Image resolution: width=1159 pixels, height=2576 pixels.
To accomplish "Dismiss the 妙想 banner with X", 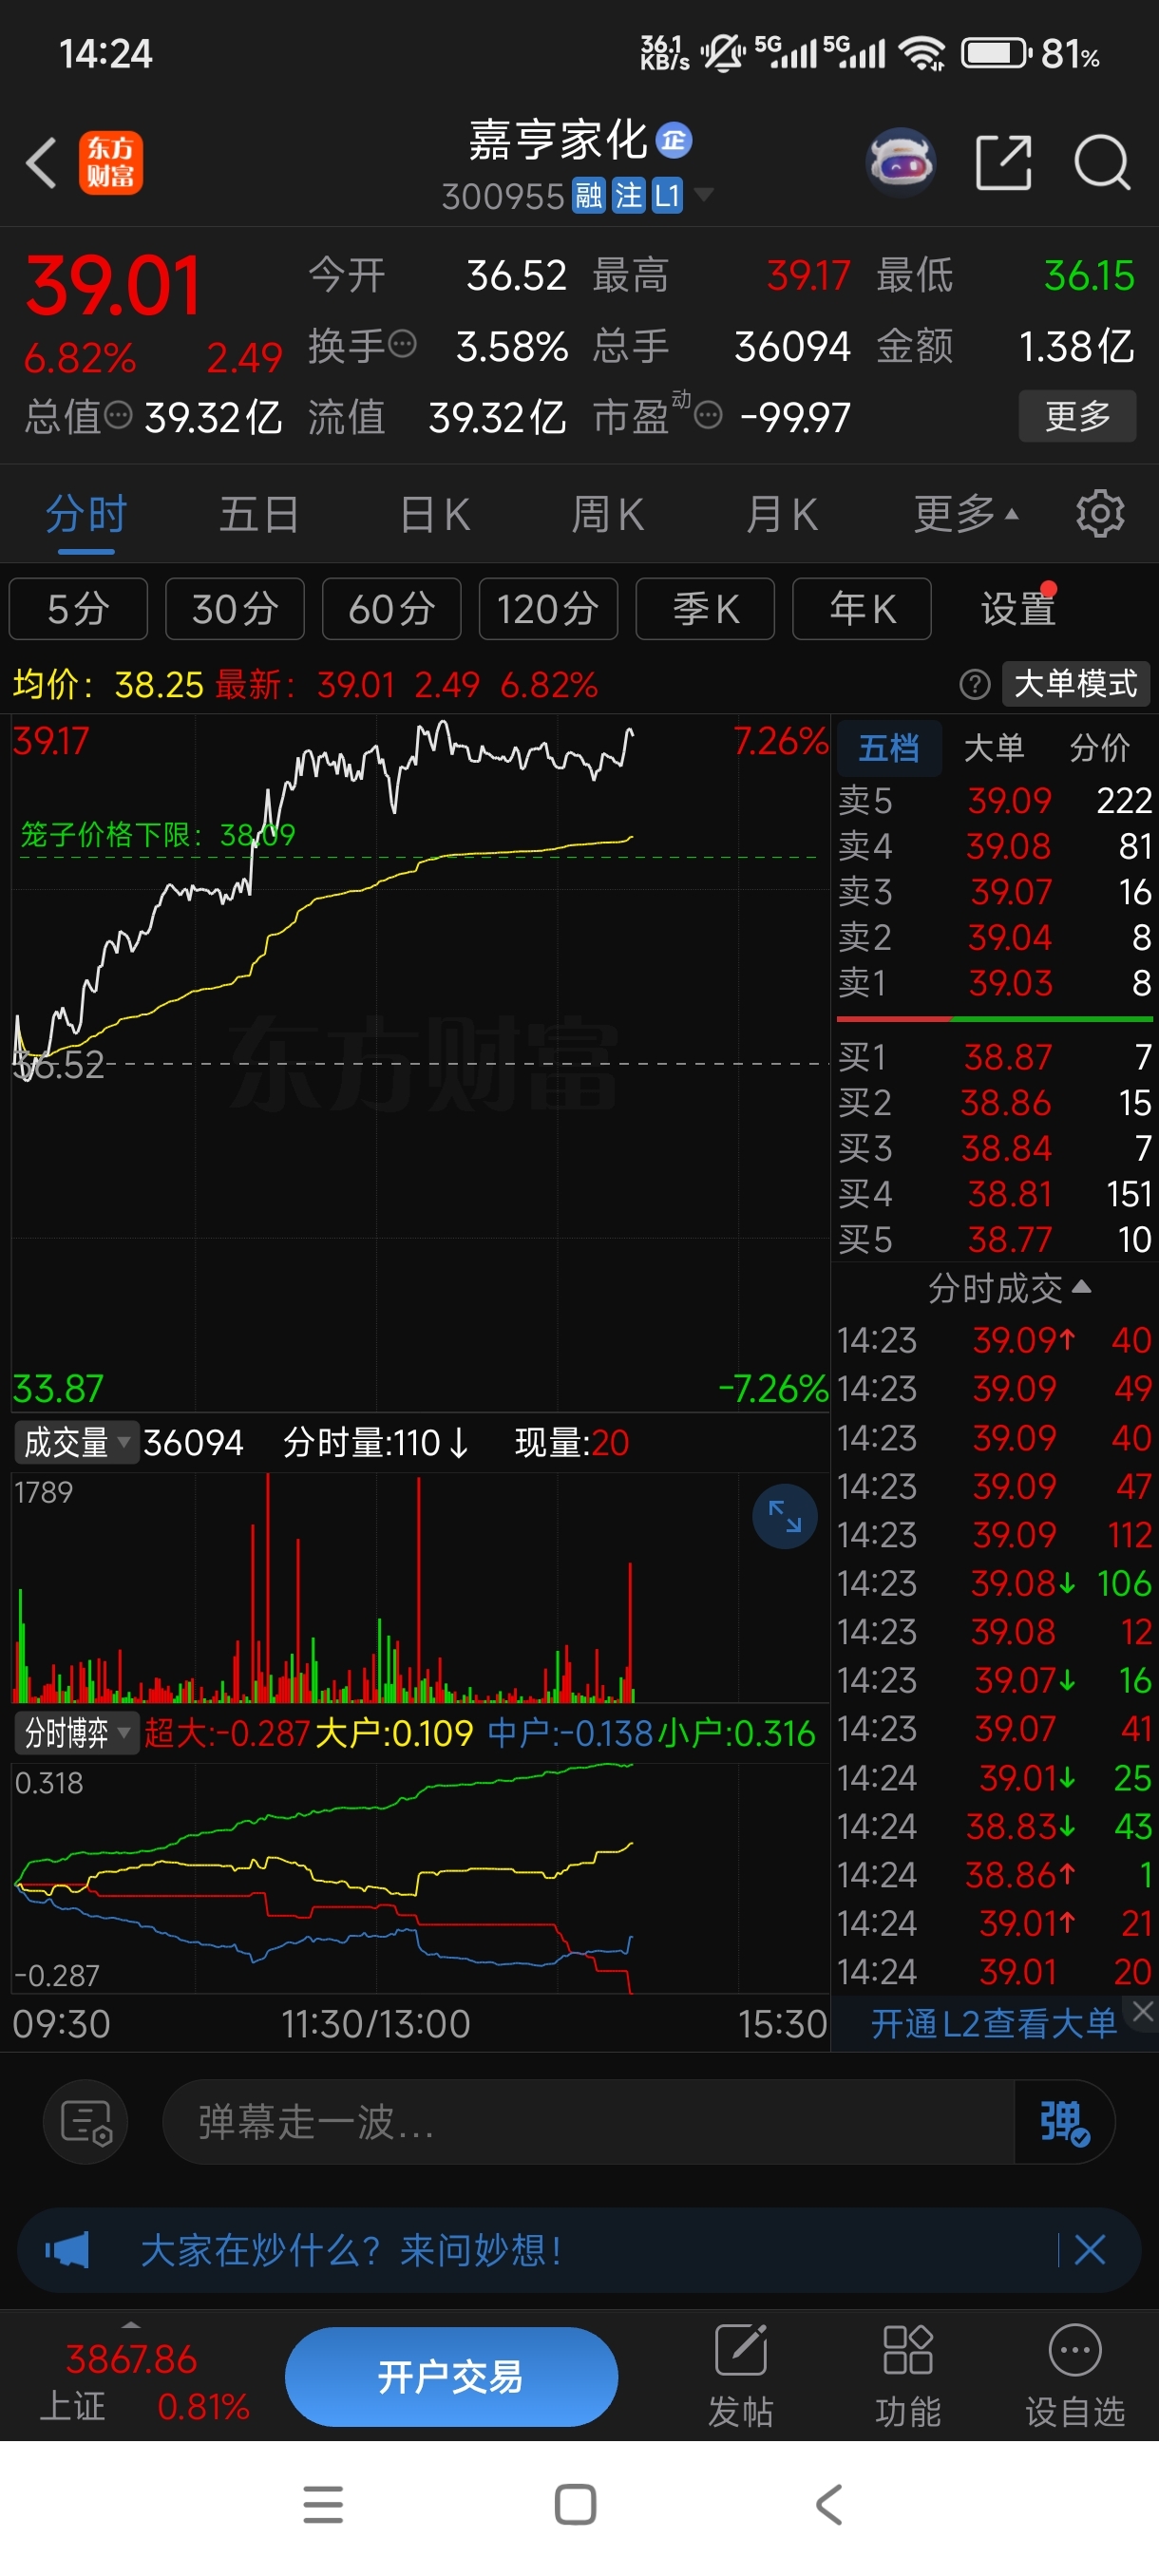I will [1089, 2250].
